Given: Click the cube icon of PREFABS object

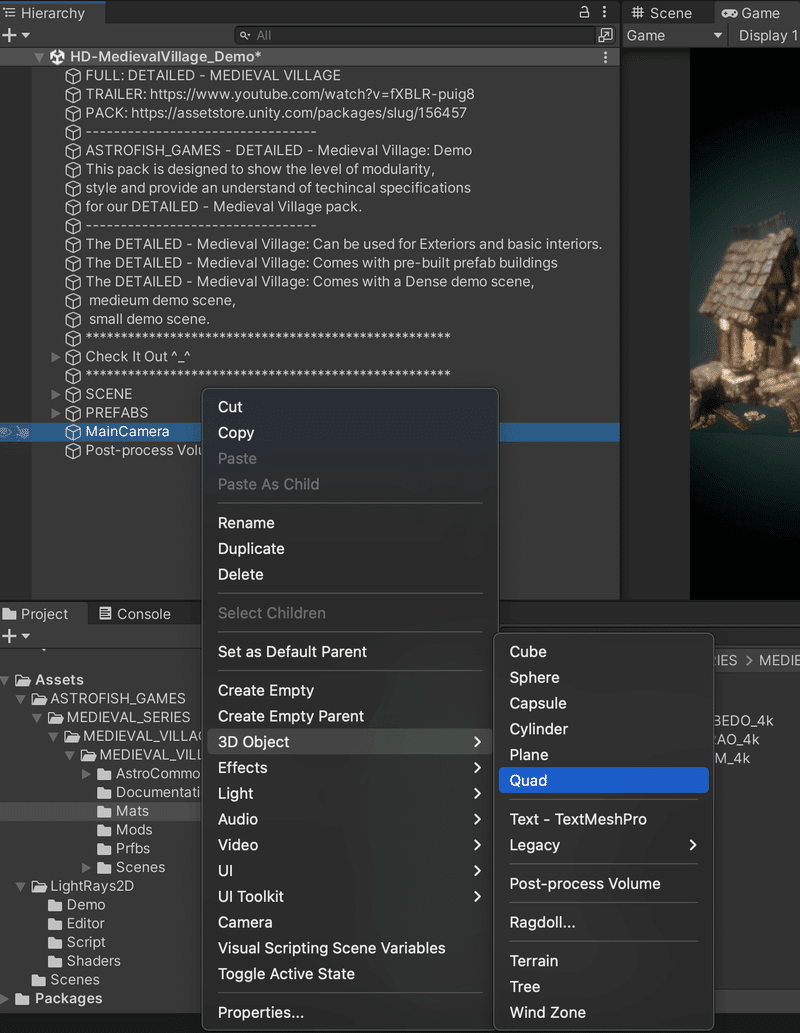Looking at the screenshot, I should click(x=73, y=414).
